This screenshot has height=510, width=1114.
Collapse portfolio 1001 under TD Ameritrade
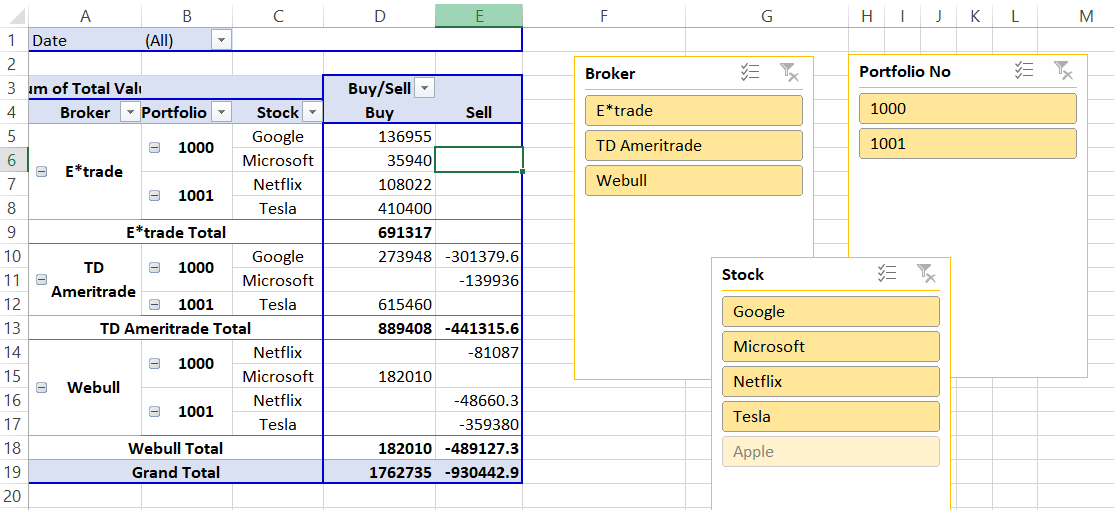tap(155, 305)
